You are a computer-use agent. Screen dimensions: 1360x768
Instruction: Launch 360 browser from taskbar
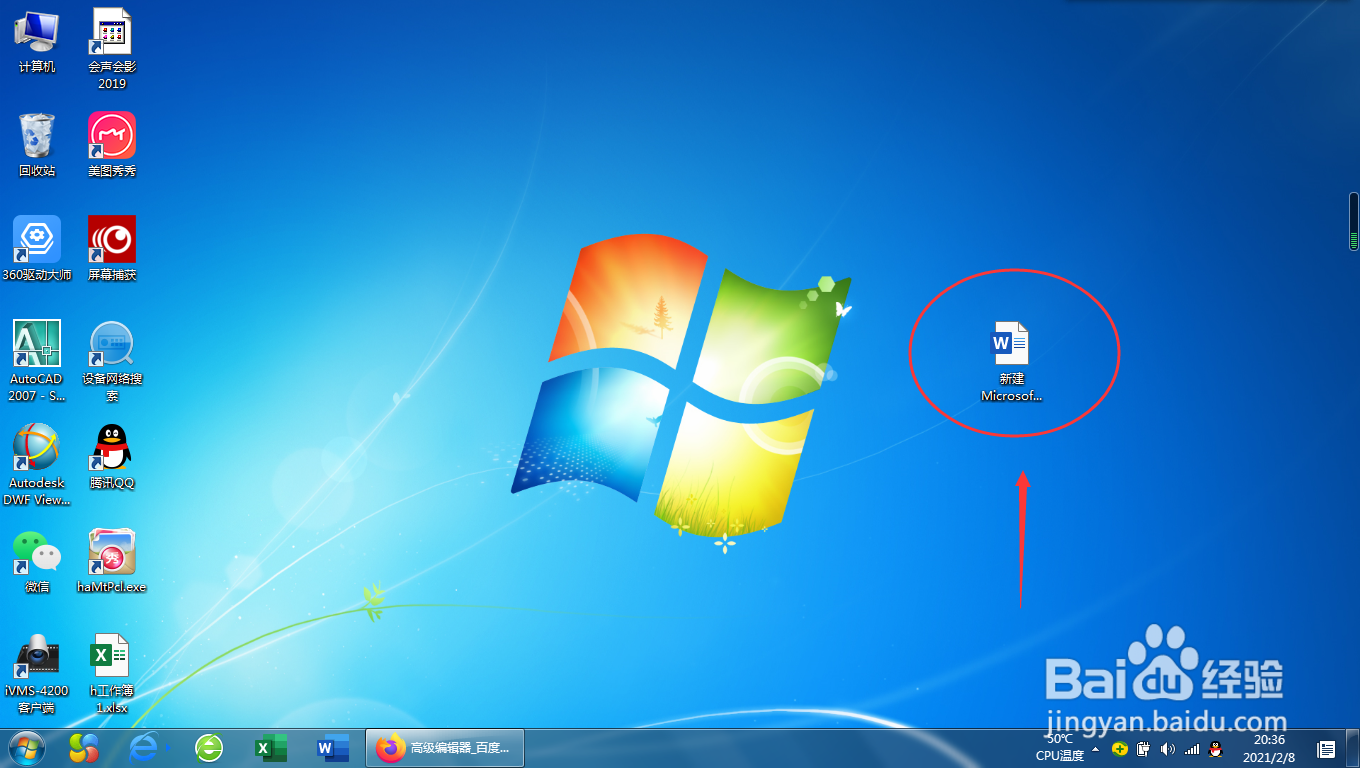coord(209,748)
